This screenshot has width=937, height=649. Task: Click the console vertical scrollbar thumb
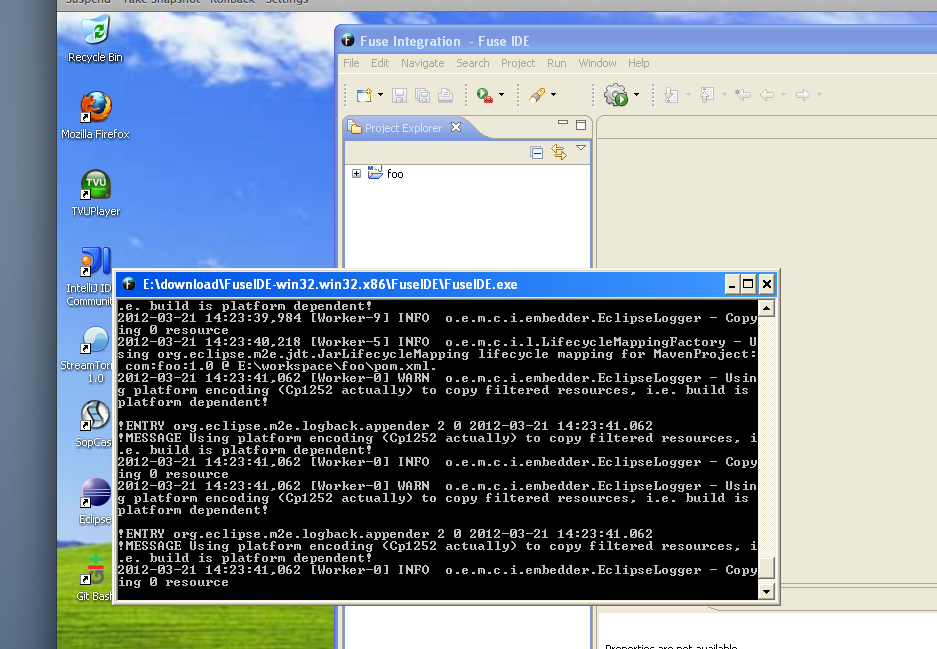766,567
